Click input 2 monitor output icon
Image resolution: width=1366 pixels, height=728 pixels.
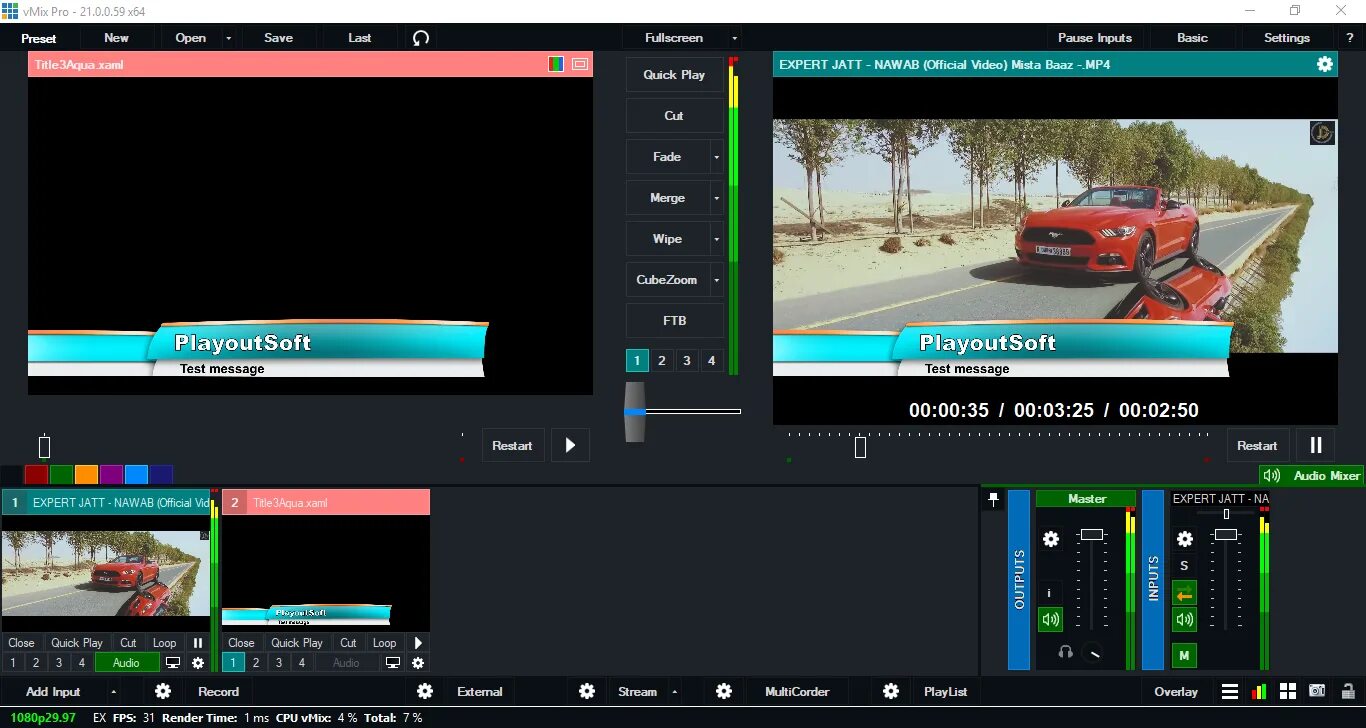tap(393, 662)
